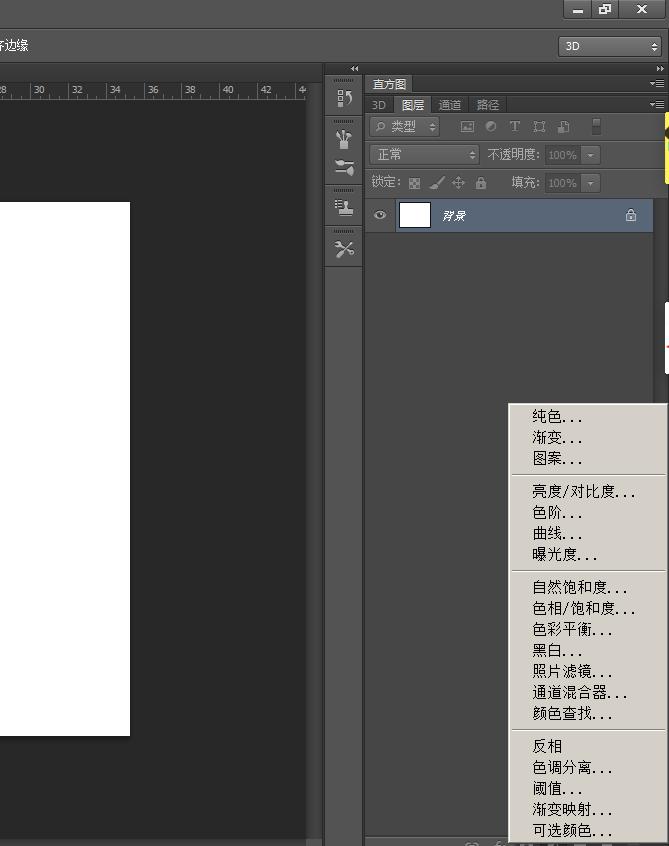Viewport: 669px width, 846px height.
Task: Switch to the 通道 tab
Action: pyautogui.click(x=450, y=105)
